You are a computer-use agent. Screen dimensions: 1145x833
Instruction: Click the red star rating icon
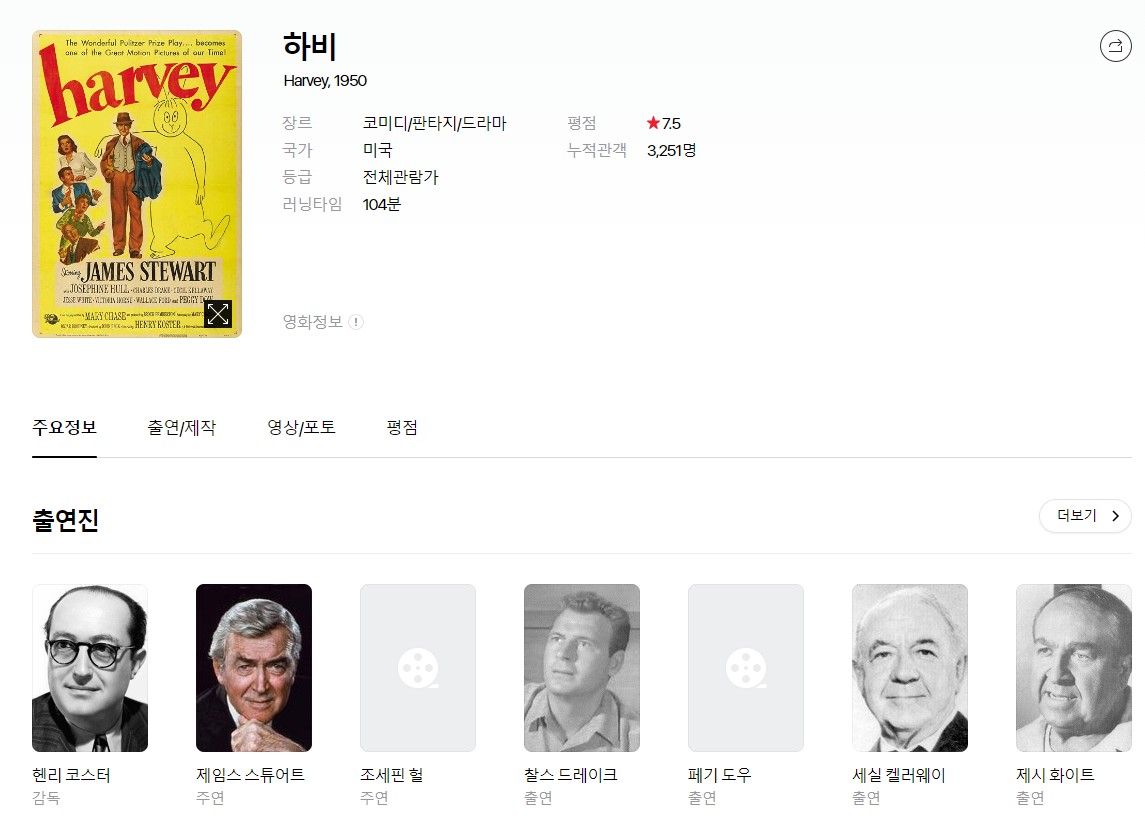coord(653,123)
